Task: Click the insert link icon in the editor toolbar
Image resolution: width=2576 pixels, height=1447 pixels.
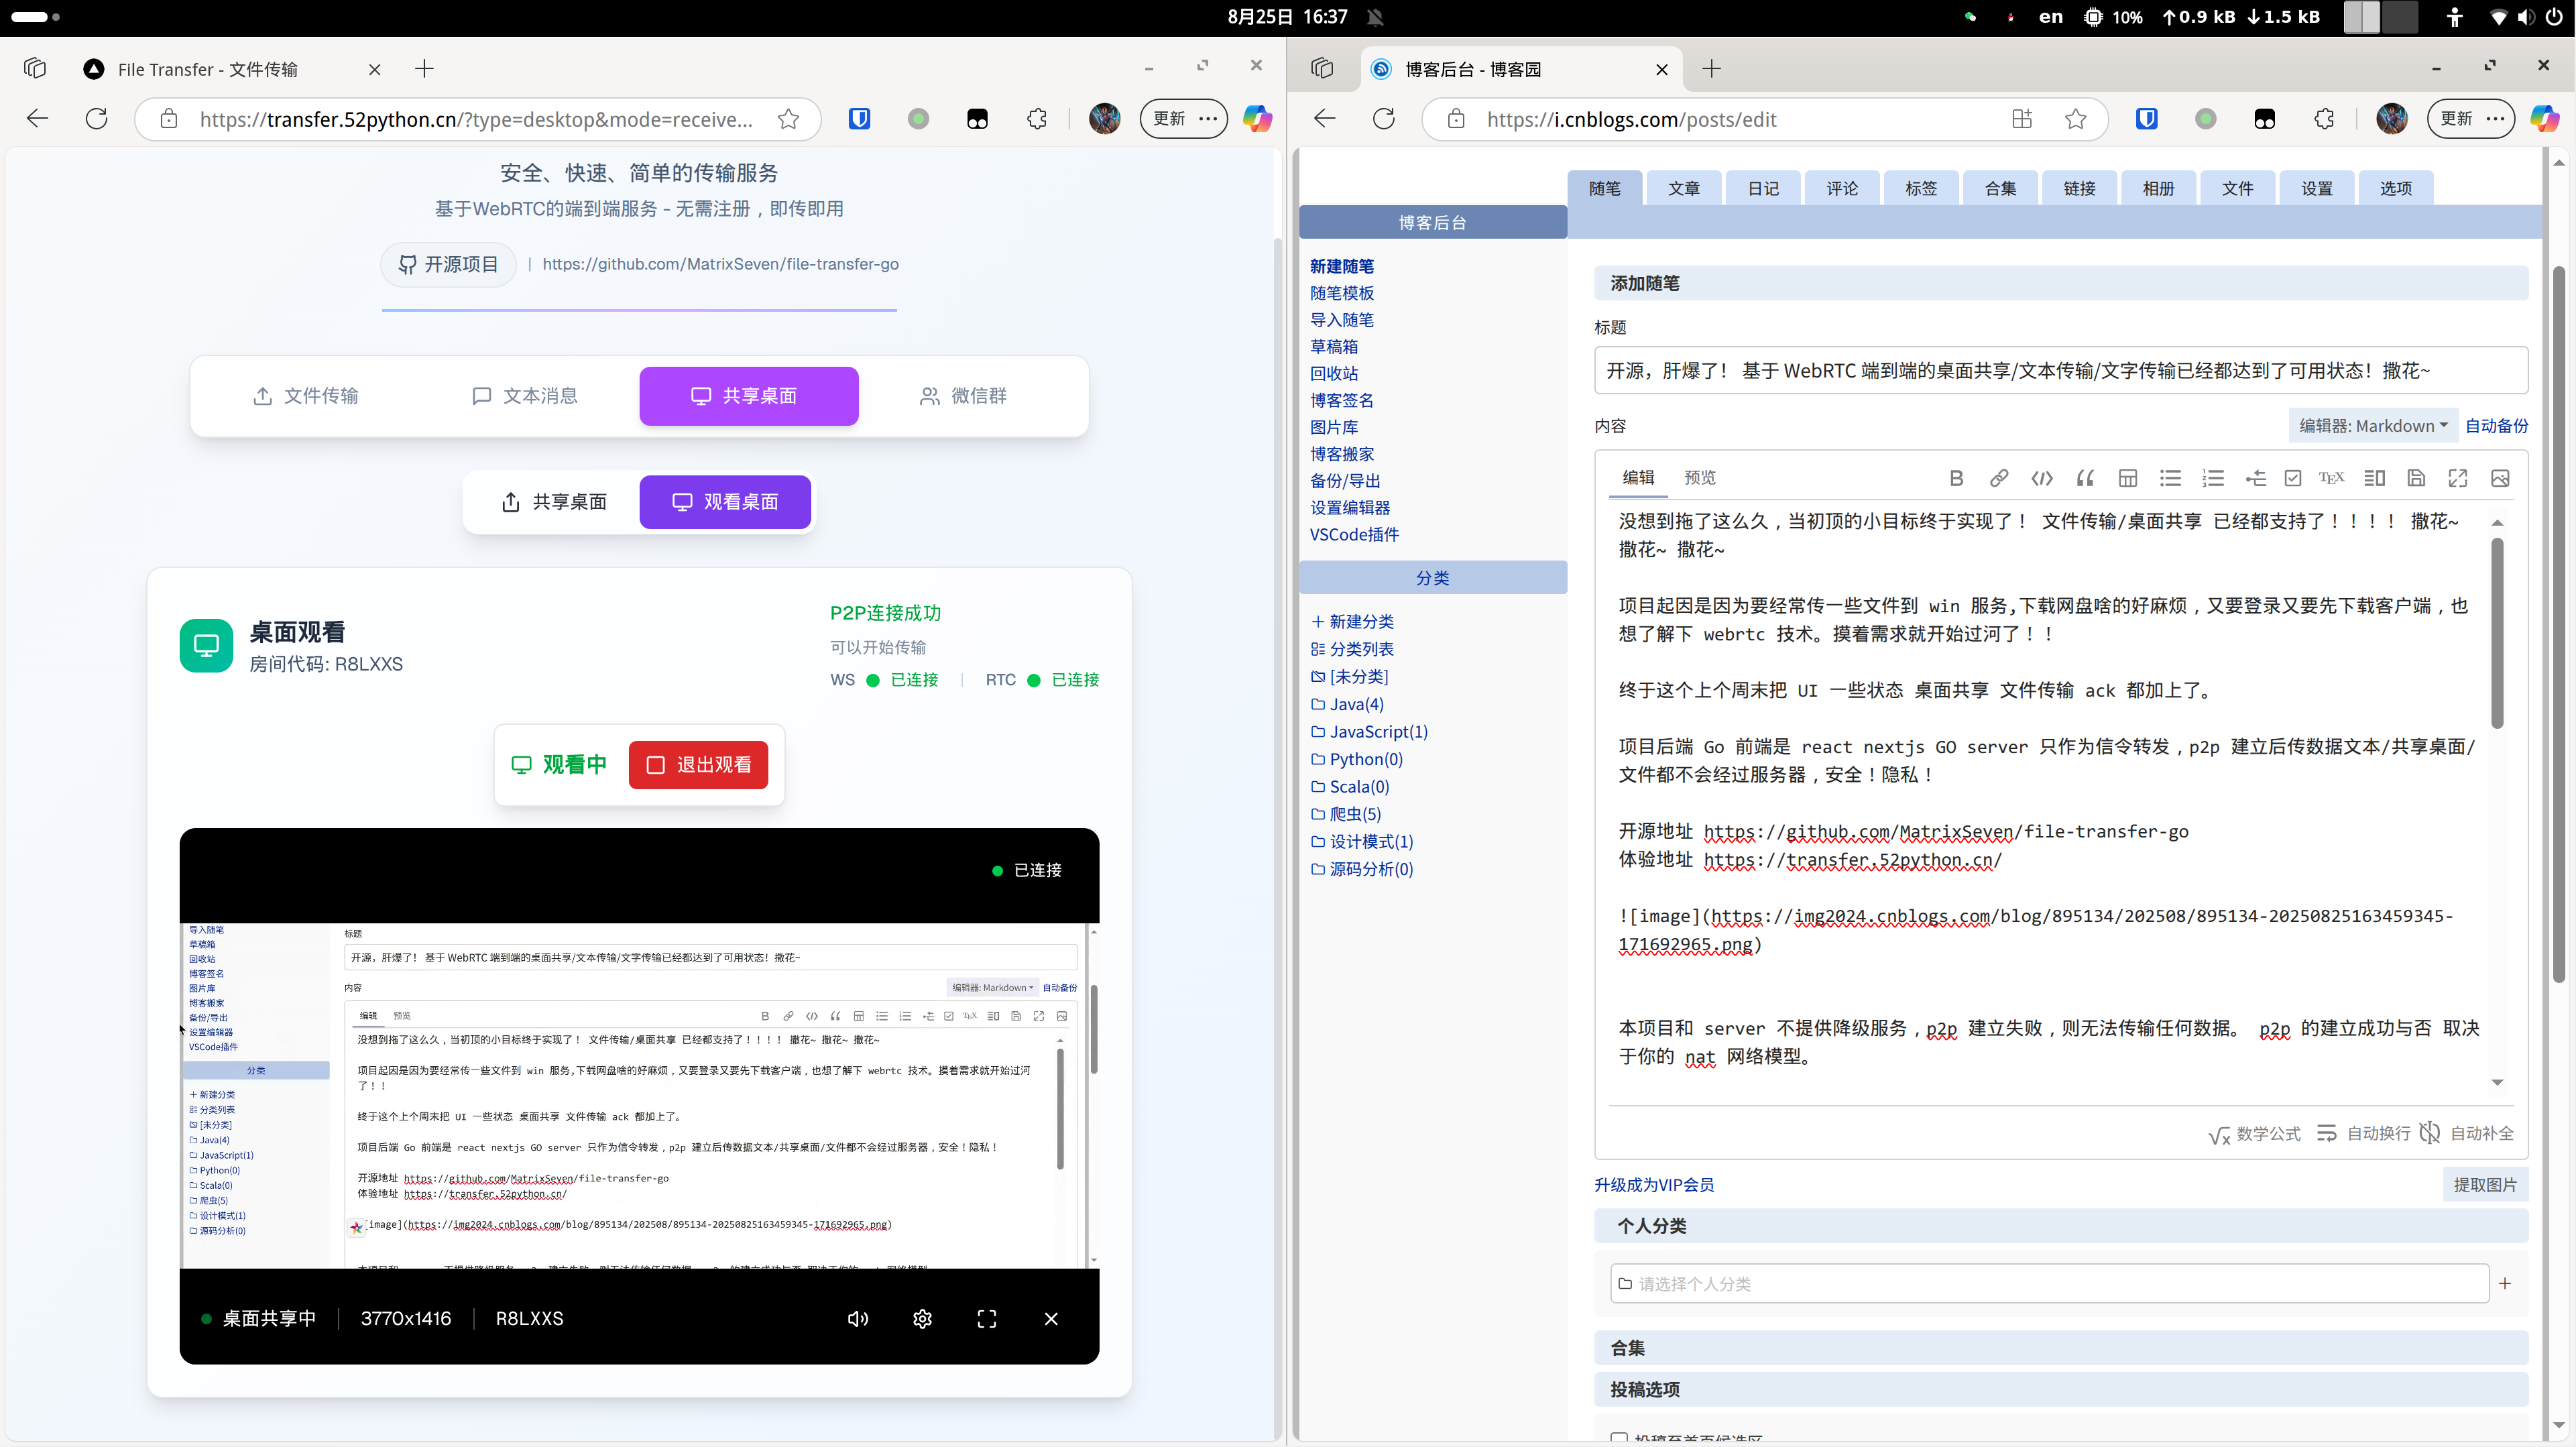Action: tap(1998, 478)
